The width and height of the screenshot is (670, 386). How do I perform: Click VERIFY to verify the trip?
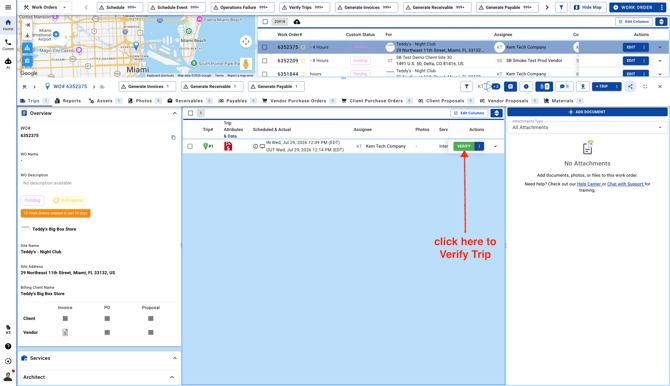tap(464, 146)
